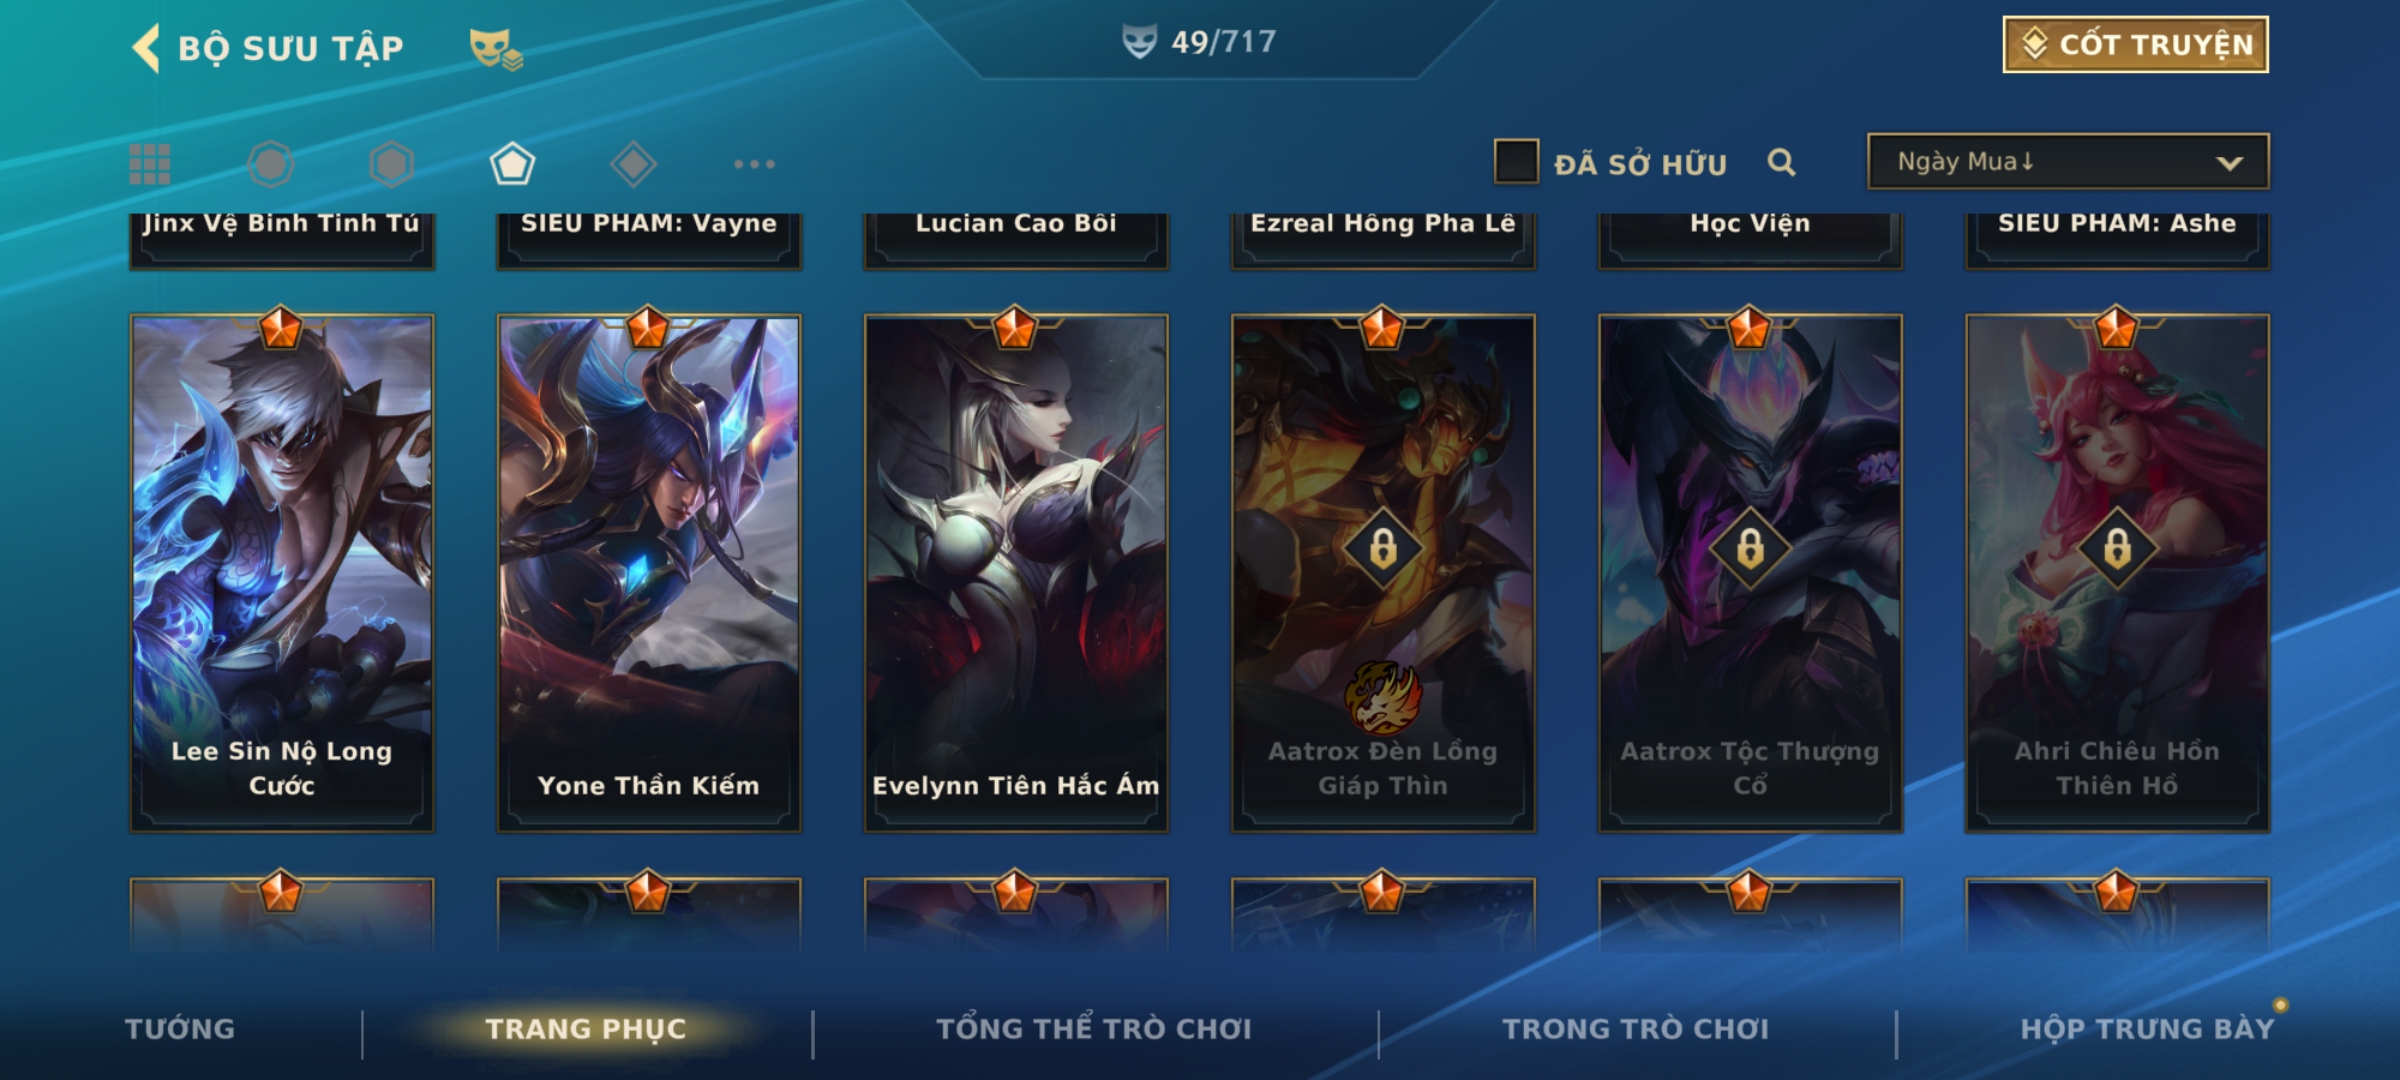Screen dimensions: 2400x1080
Task: Select the diamond rarity filter icon
Action: 633,164
